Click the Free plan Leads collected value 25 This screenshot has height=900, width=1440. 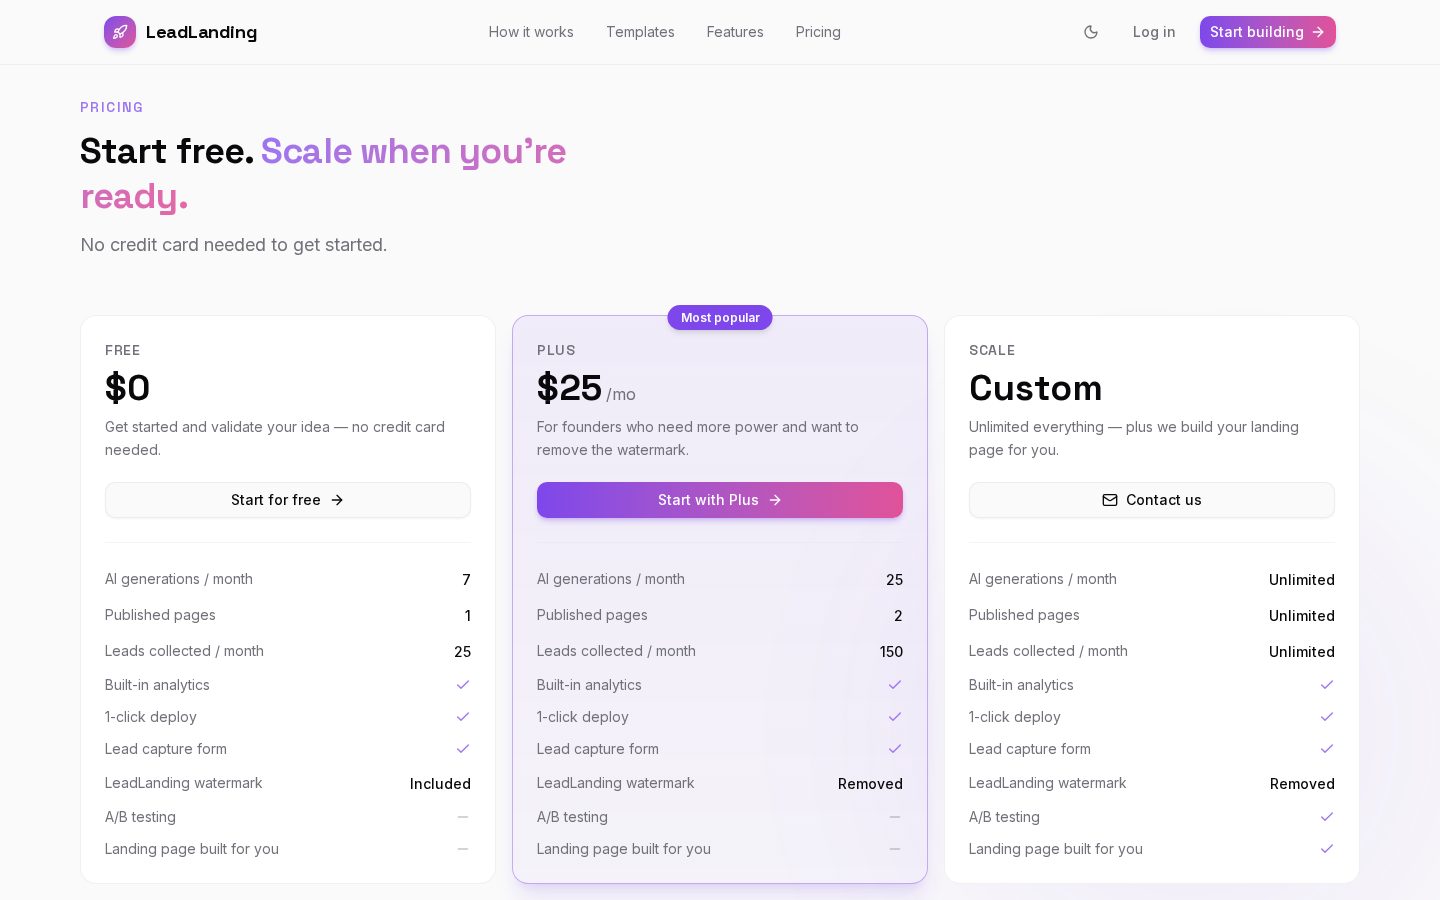point(462,652)
